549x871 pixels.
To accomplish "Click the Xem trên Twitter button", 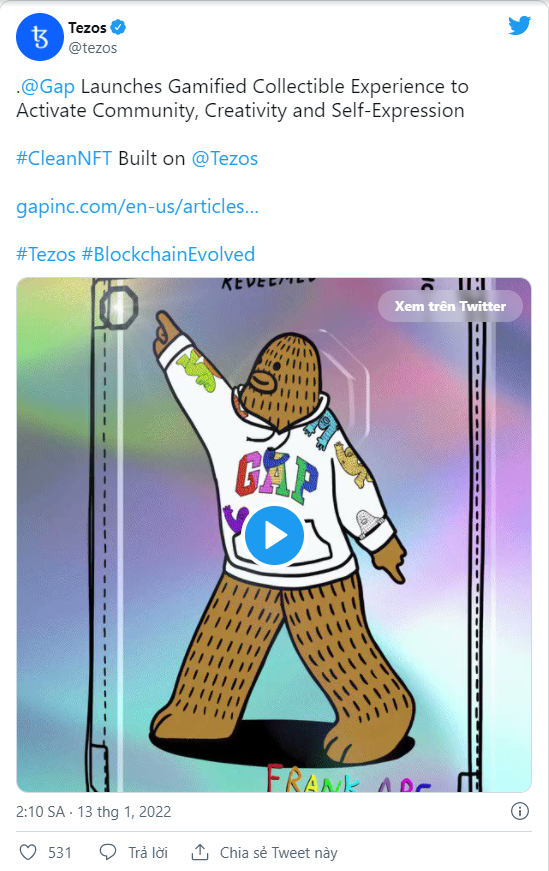I will pyautogui.click(x=450, y=306).
